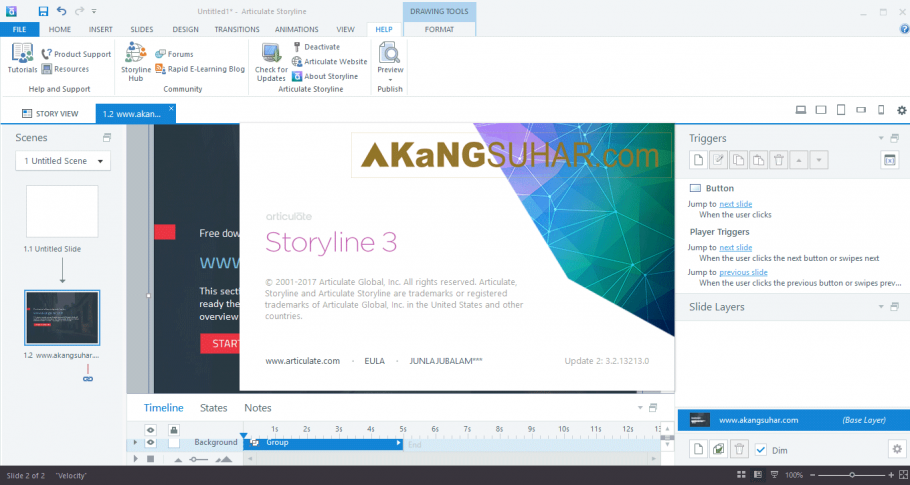Open the EULA link
Screen dimensions: 910x485
(374, 361)
